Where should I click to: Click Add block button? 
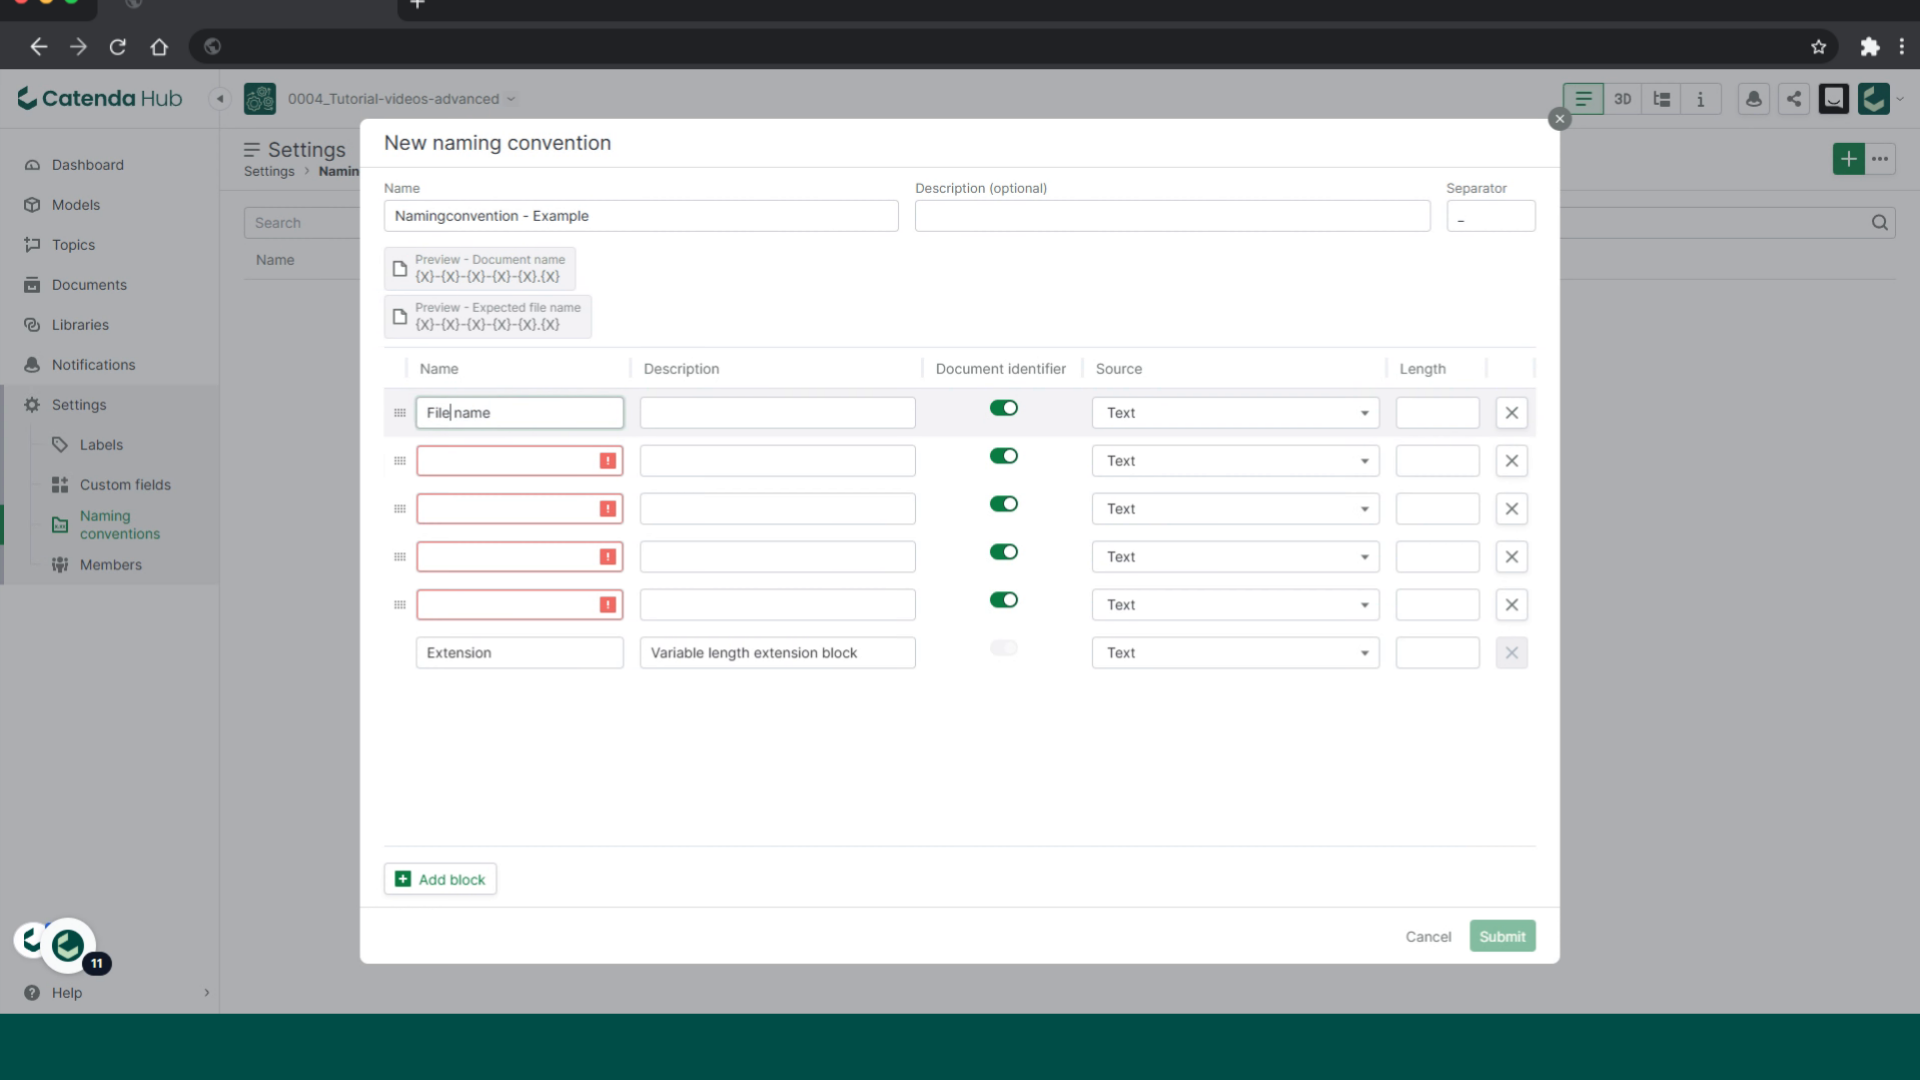pos(440,879)
